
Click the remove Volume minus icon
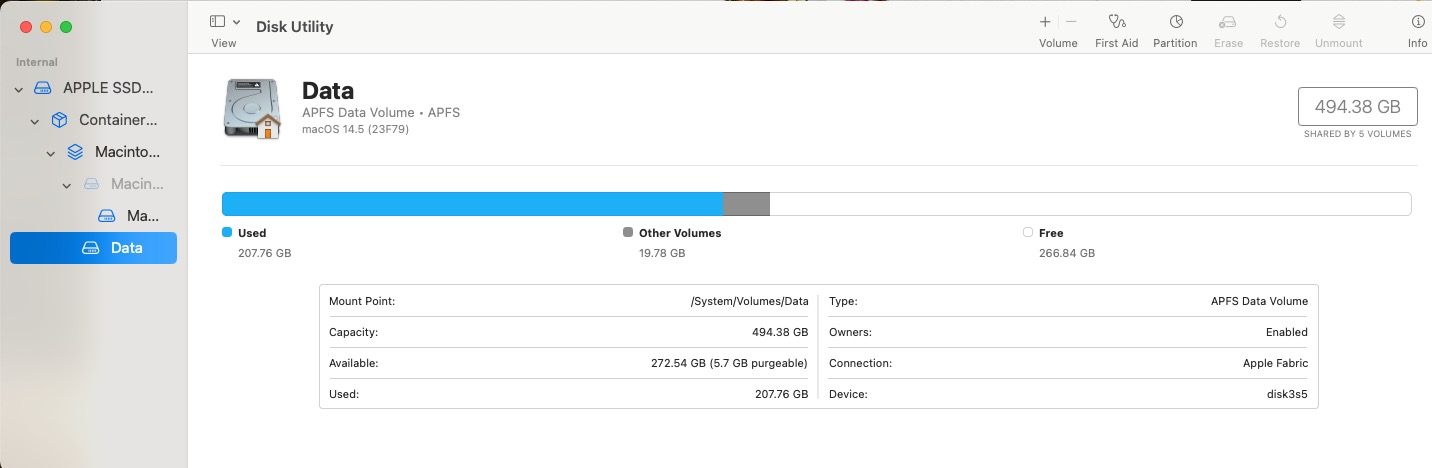1071,21
